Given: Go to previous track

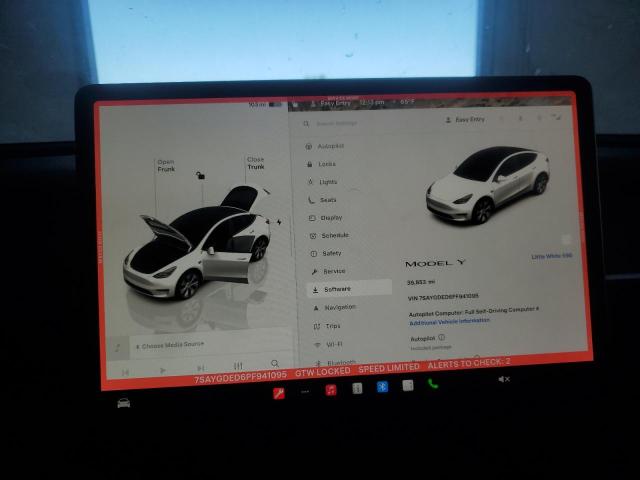Looking at the screenshot, I should pyautogui.click(x=125, y=372).
